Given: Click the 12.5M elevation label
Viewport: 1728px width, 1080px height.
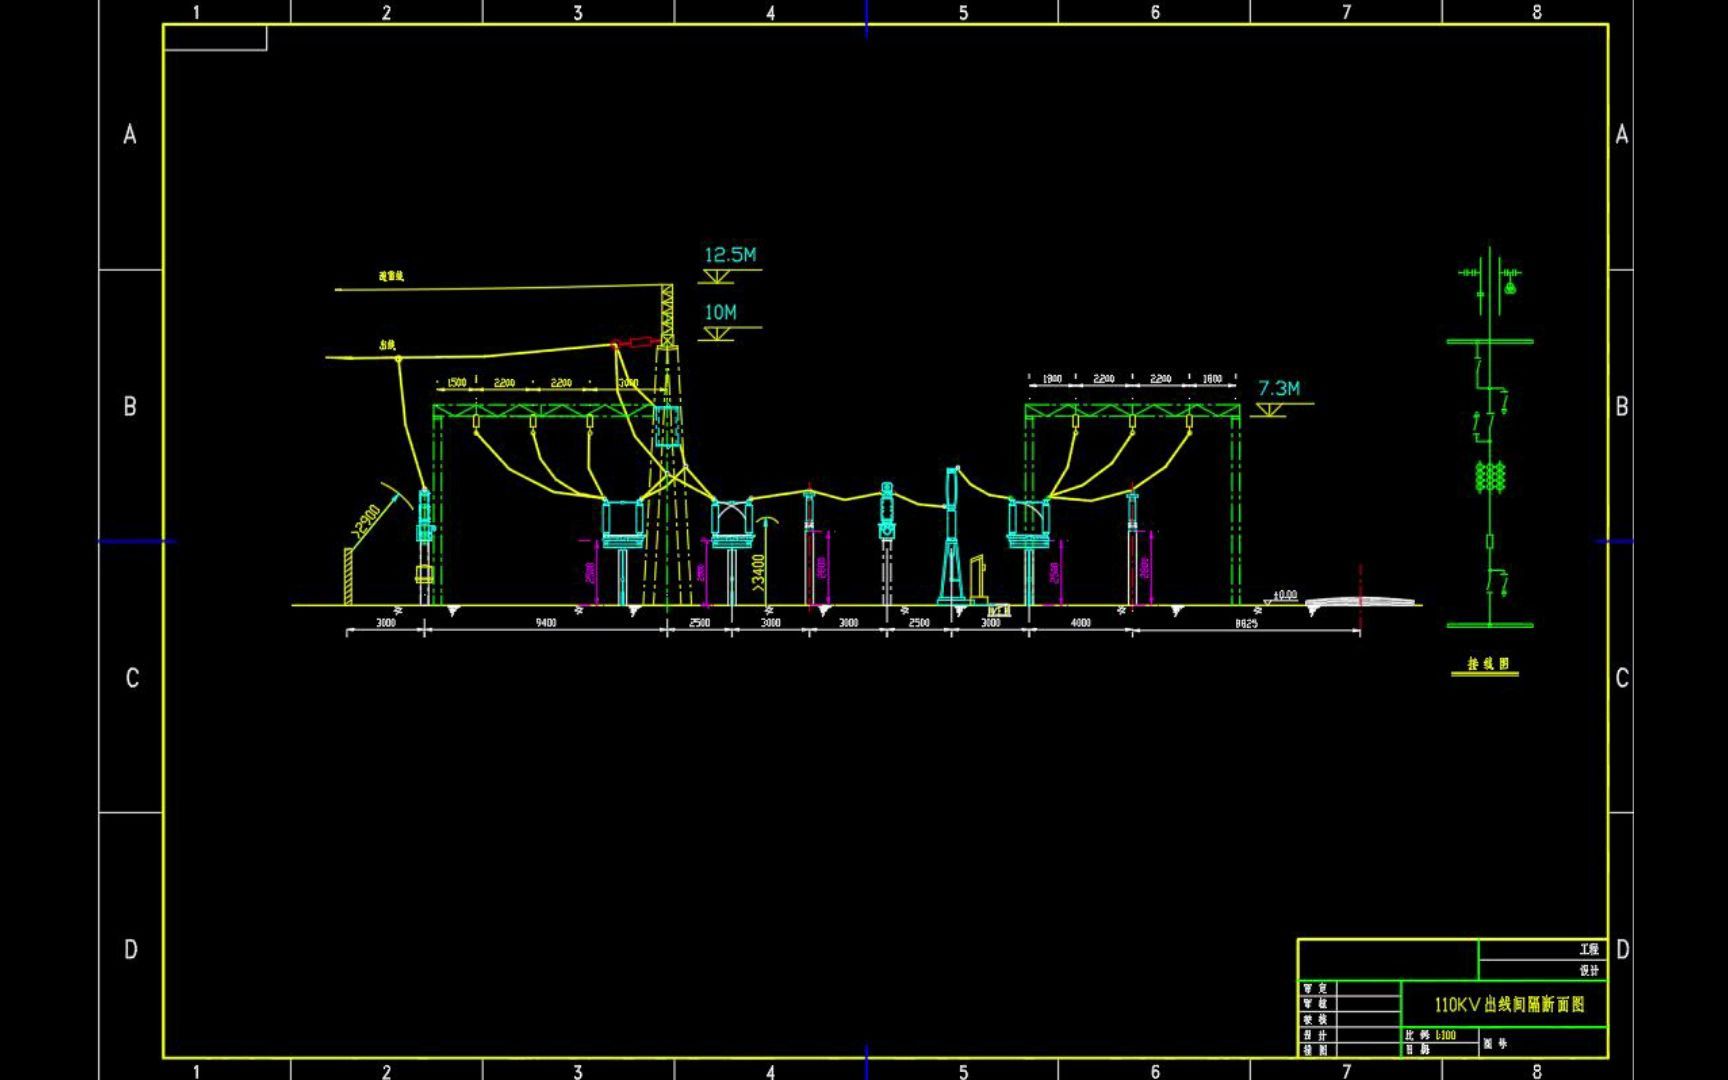Looking at the screenshot, I should tap(730, 255).
